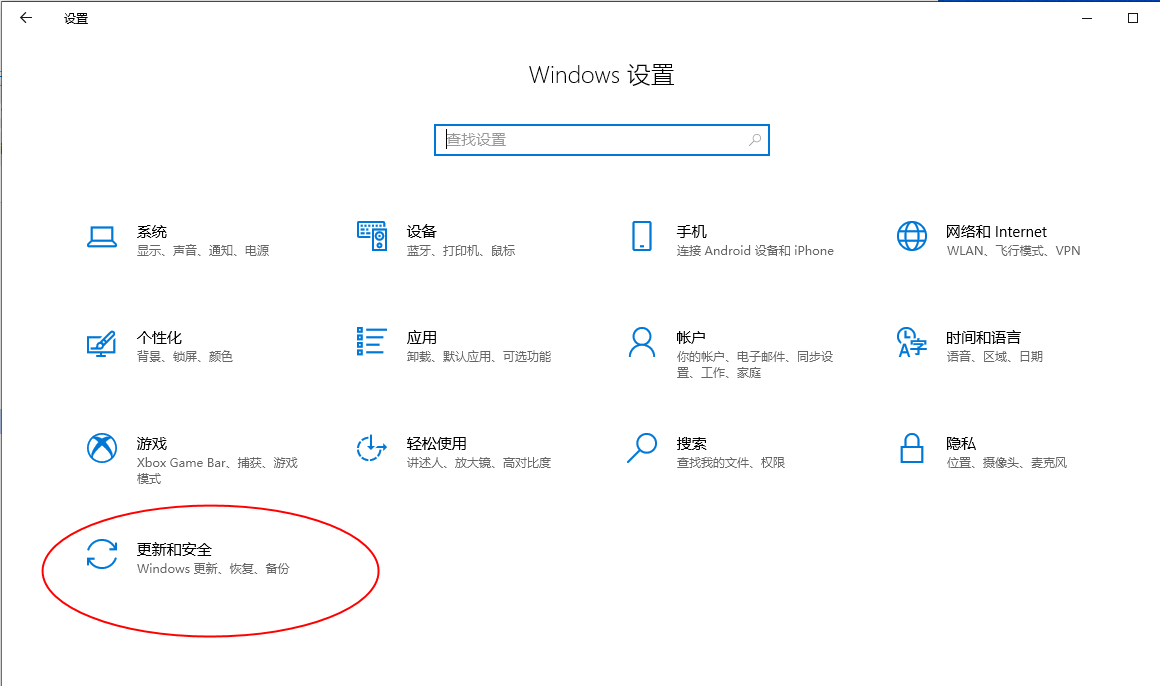Select 更新和安全 settings title

(x=175, y=549)
